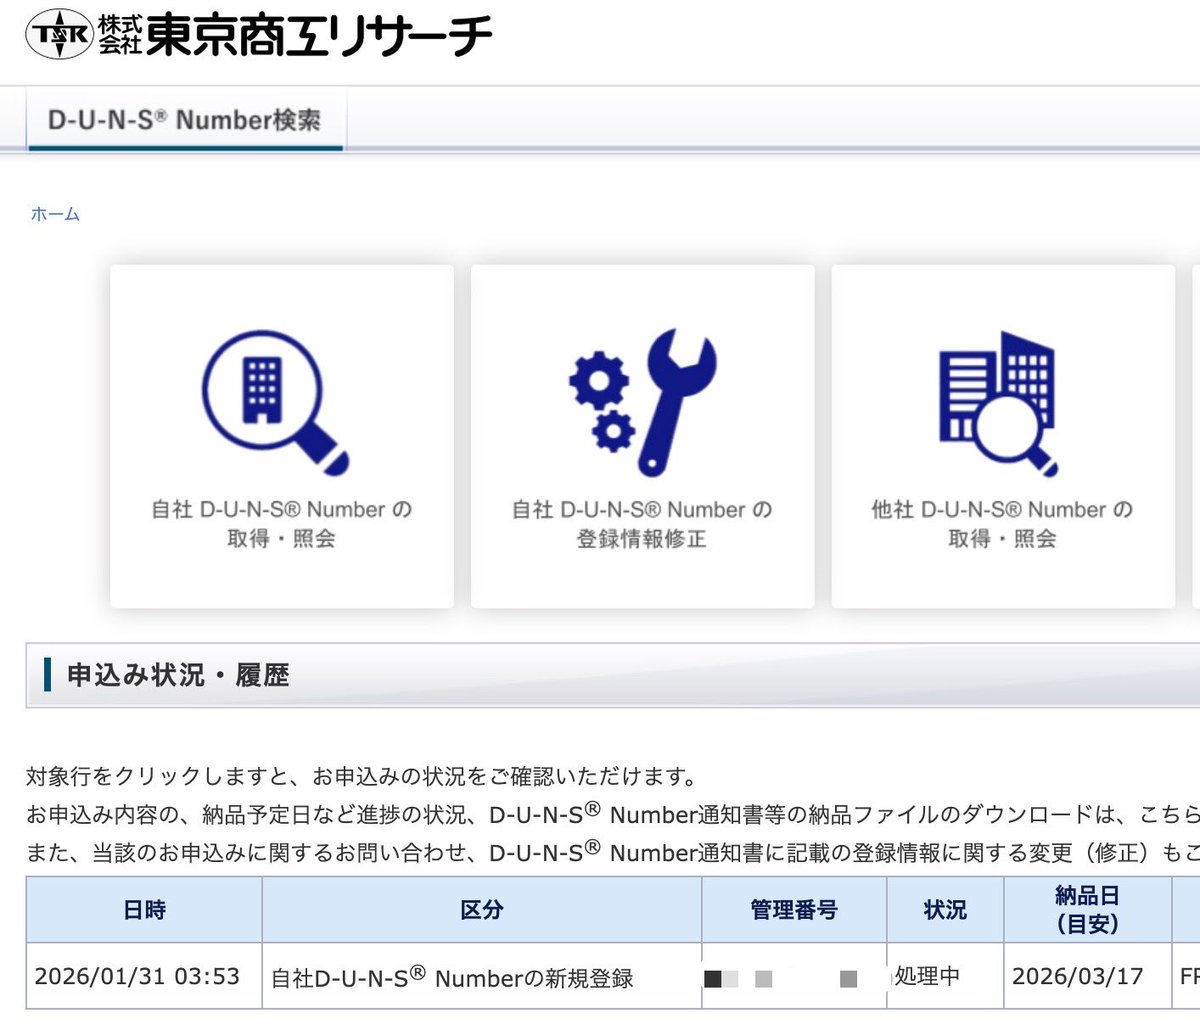Viewport: 1200px width, 1030px height.
Task: Select the 自社D-U-N-S Numberの新規登録 cell
Action: point(482,976)
